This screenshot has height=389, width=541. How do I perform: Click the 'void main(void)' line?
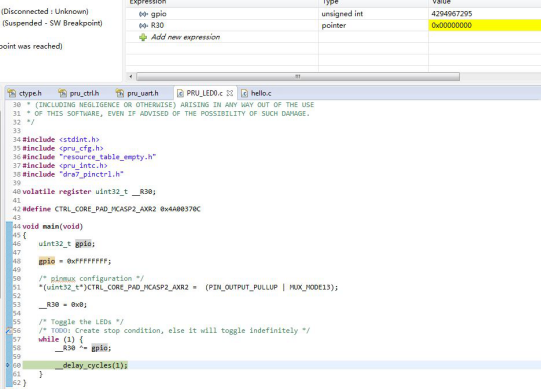click(53, 226)
